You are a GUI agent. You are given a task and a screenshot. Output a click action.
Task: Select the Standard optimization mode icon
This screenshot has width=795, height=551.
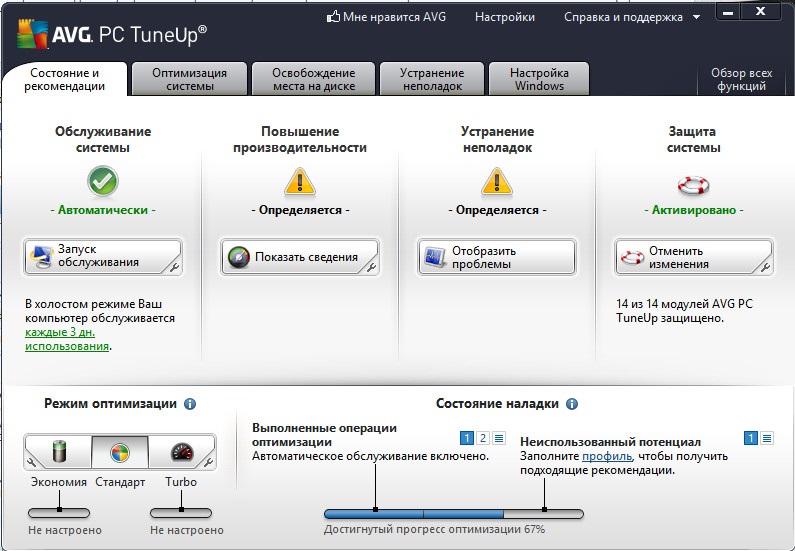tap(119, 452)
